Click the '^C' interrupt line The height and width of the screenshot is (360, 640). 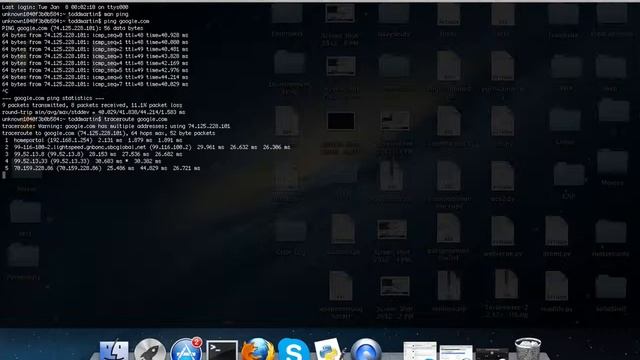pyautogui.click(x=5, y=91)
